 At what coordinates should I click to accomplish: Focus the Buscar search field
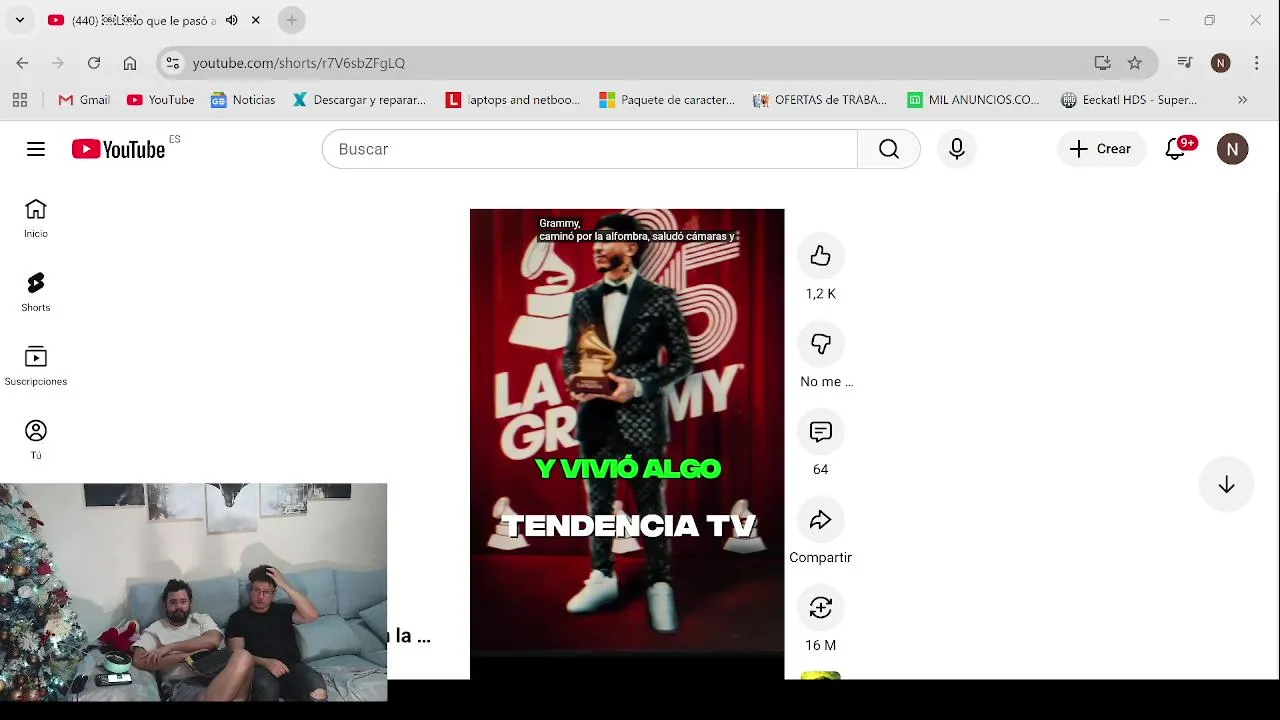(590, 149)
